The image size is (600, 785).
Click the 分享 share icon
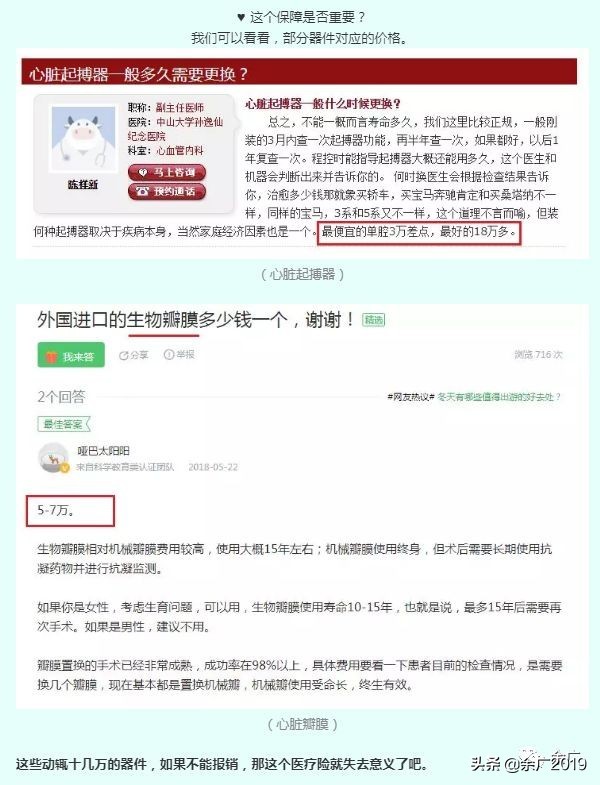134,355
